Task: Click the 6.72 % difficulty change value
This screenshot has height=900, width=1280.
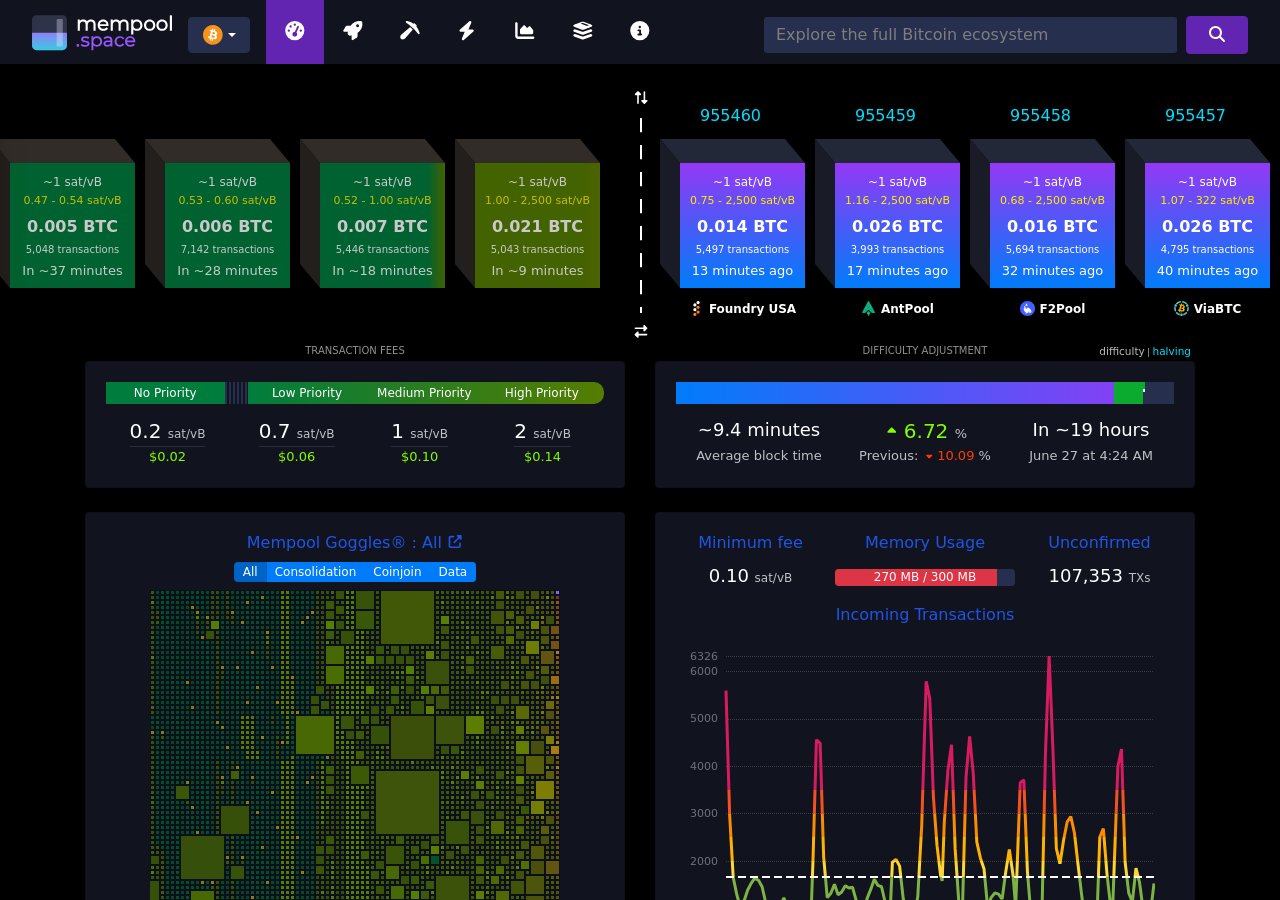Action: 926,432
